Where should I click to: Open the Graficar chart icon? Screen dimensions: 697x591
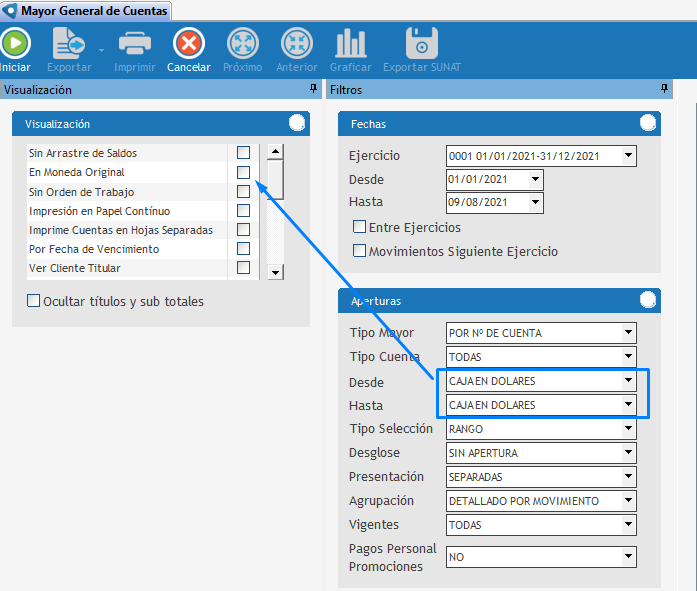click(x=350, y=43)
